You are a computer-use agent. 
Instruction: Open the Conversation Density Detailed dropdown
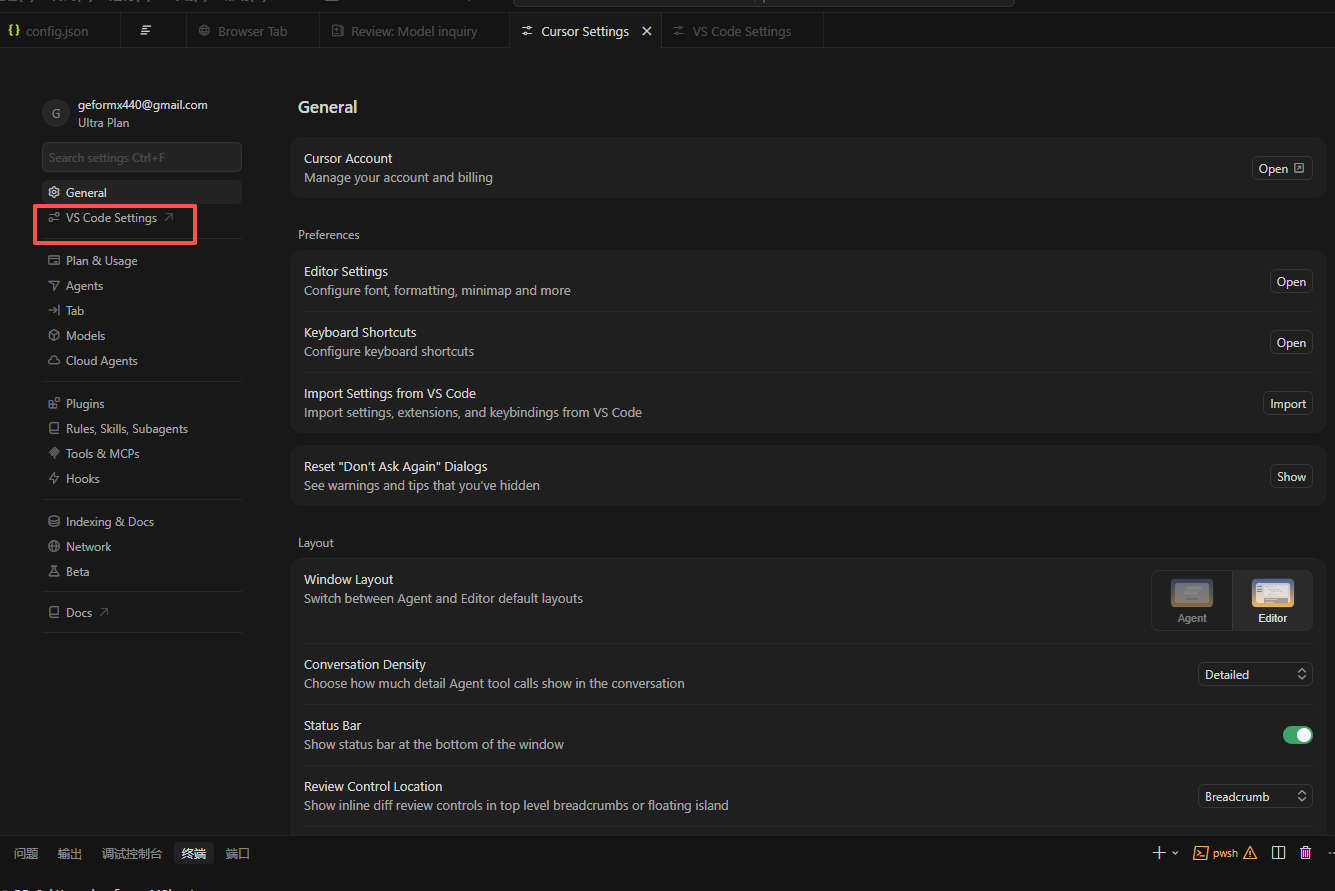click(x=1255, y=675)
